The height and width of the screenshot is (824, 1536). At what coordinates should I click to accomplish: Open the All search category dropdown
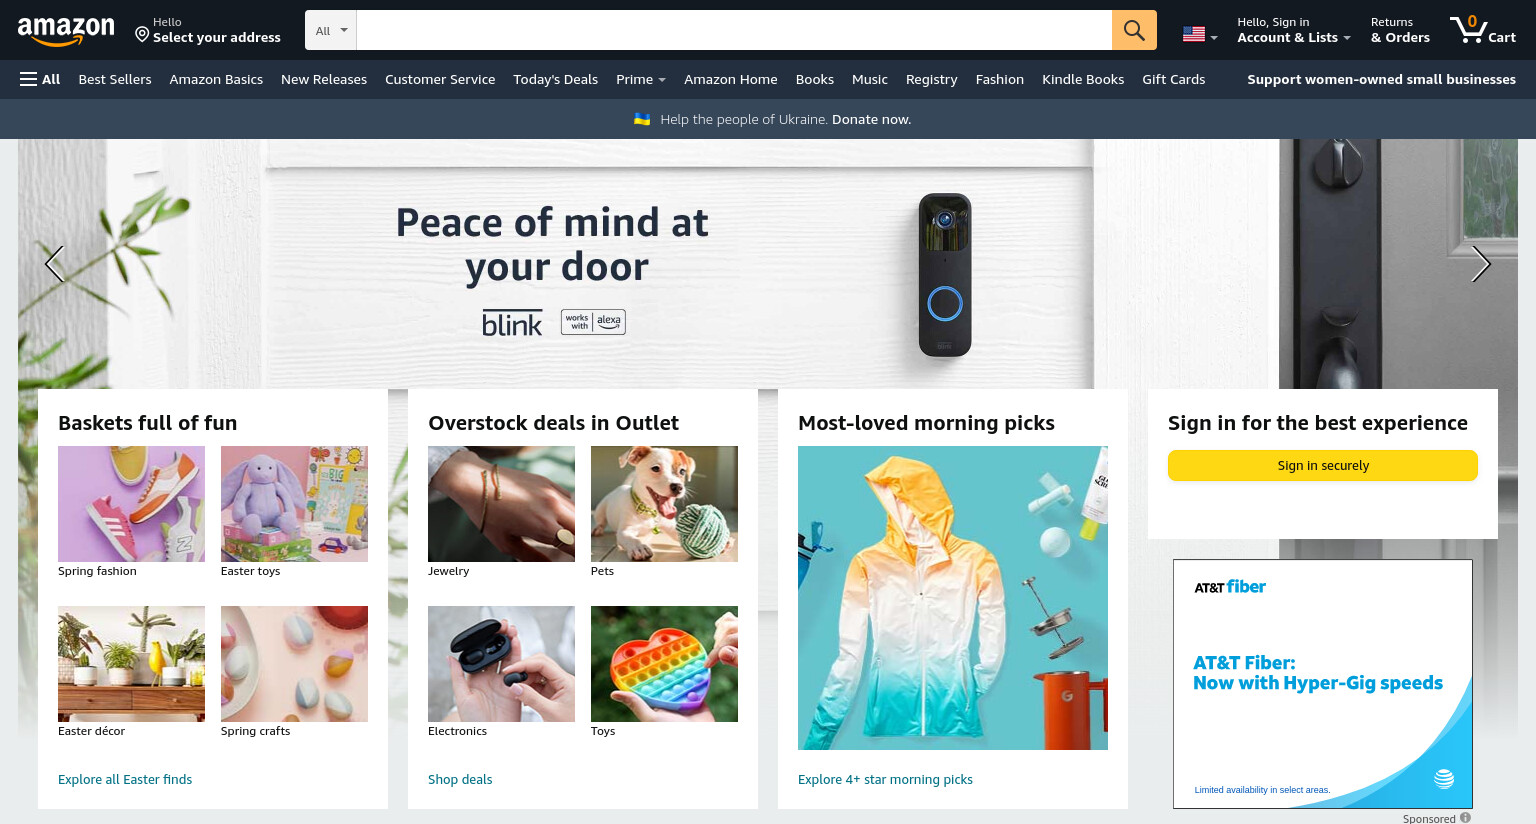pos(331,30)
